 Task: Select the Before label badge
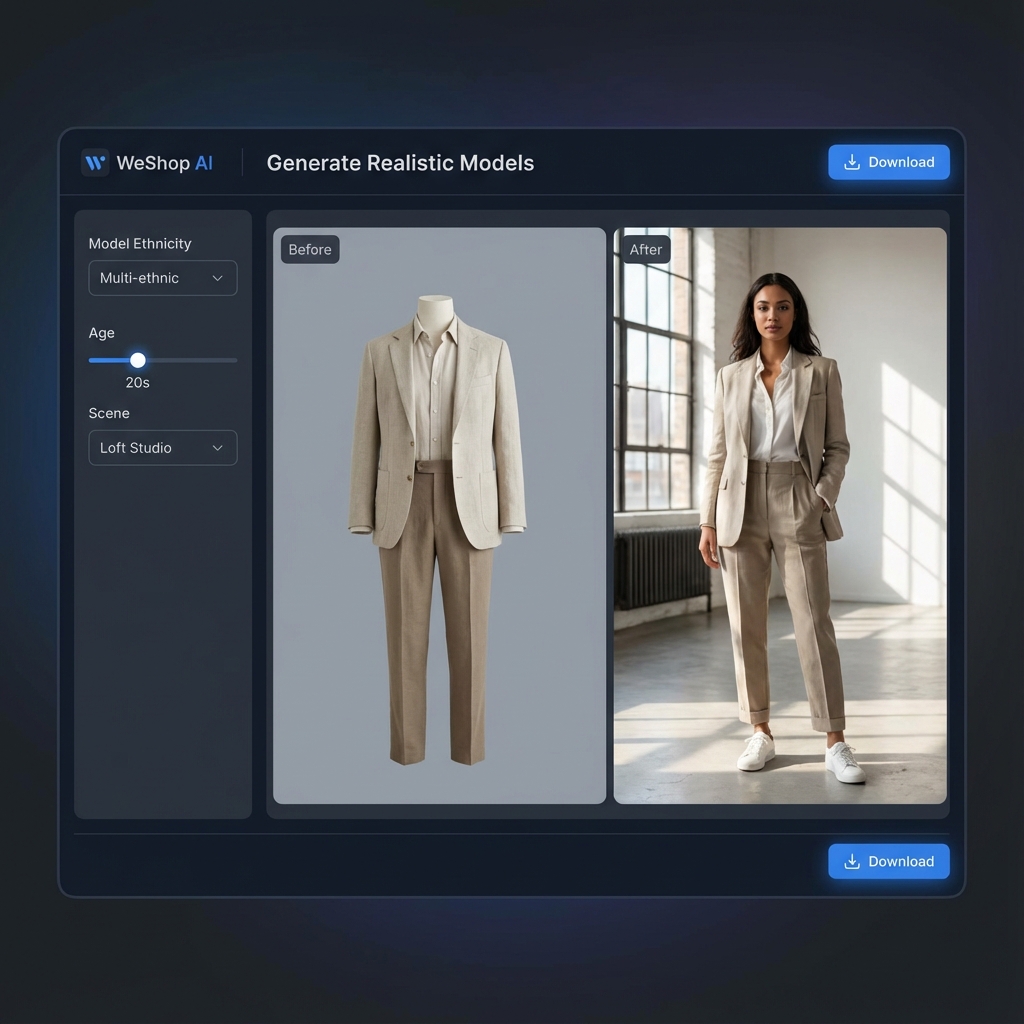click(x=310, y=250)
